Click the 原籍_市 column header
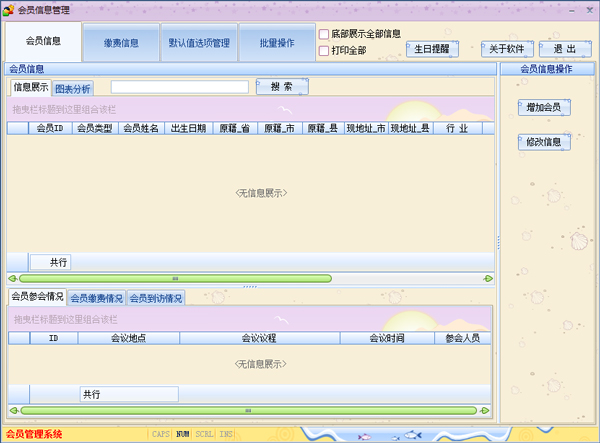 click(x=280, y=128)
